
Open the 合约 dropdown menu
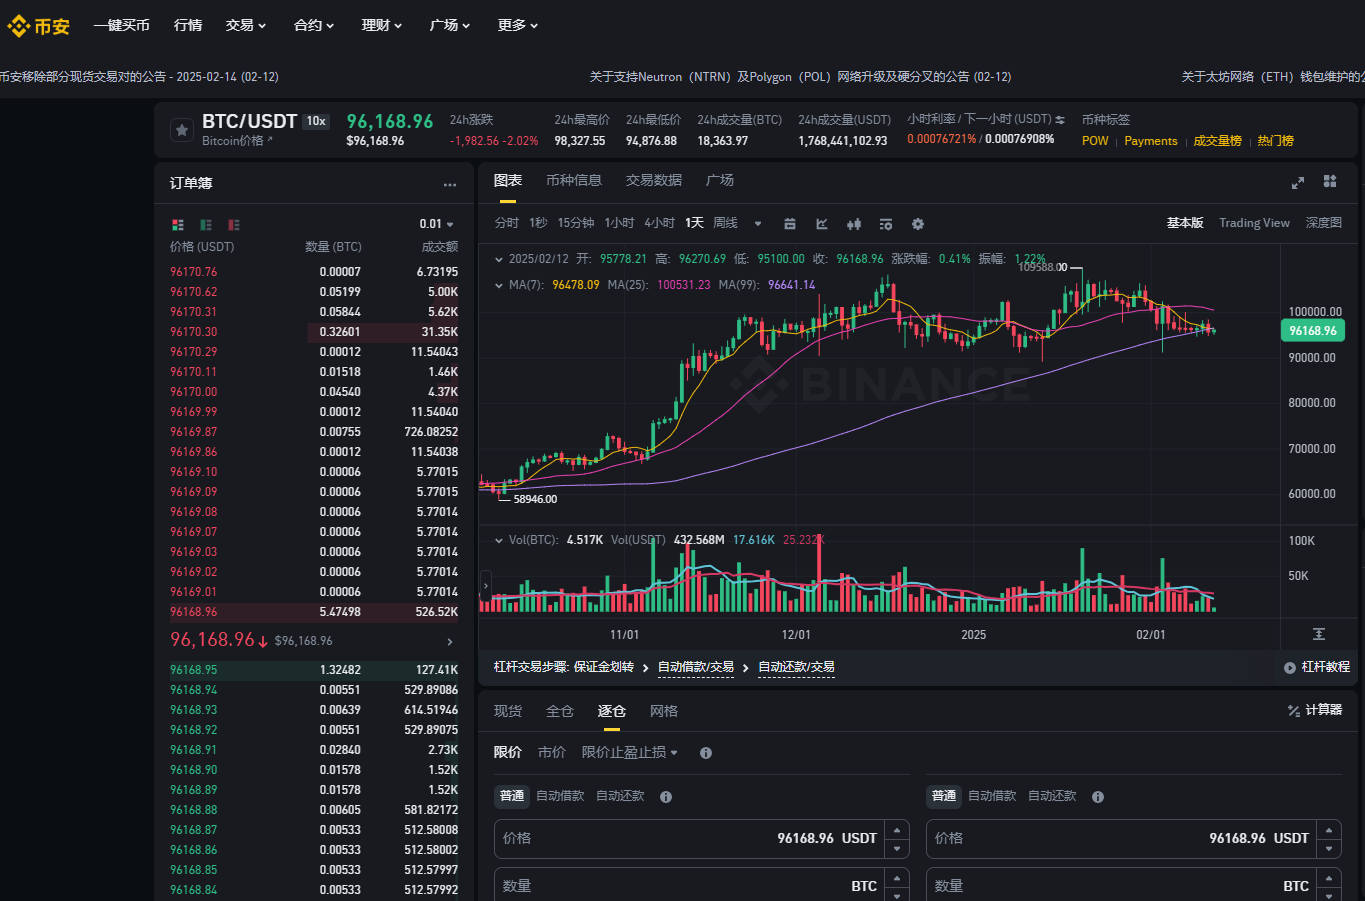[314, 25]
